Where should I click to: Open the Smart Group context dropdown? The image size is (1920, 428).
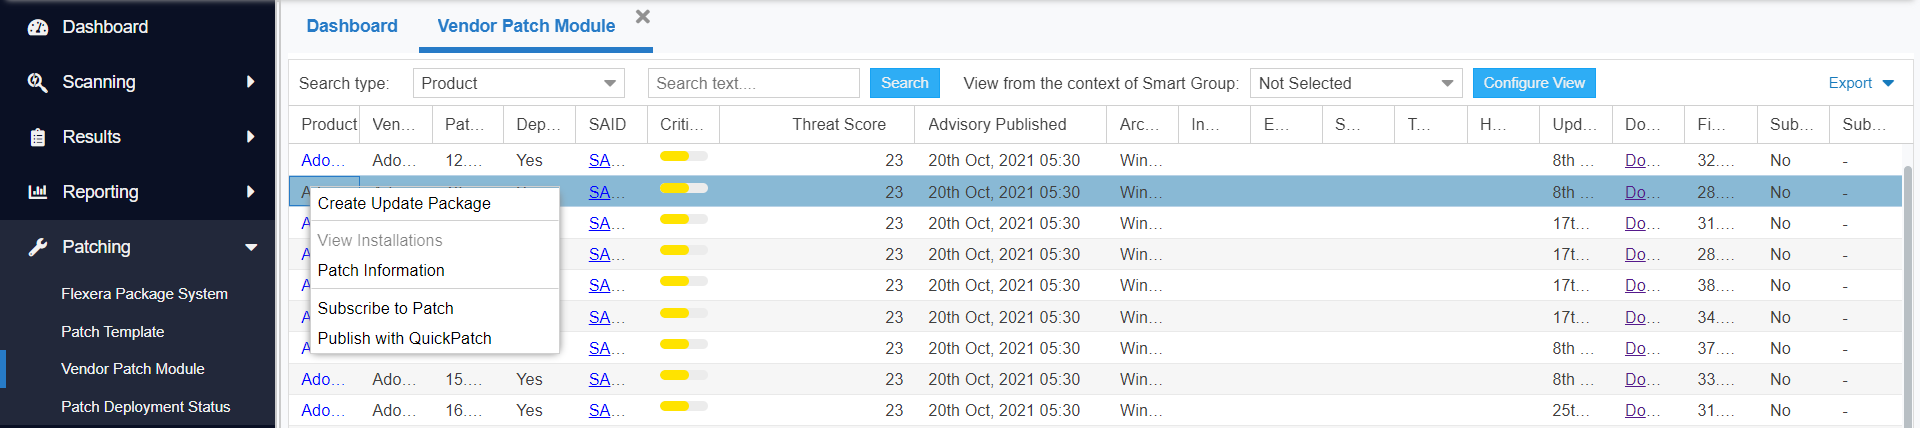coord(1355,83)
